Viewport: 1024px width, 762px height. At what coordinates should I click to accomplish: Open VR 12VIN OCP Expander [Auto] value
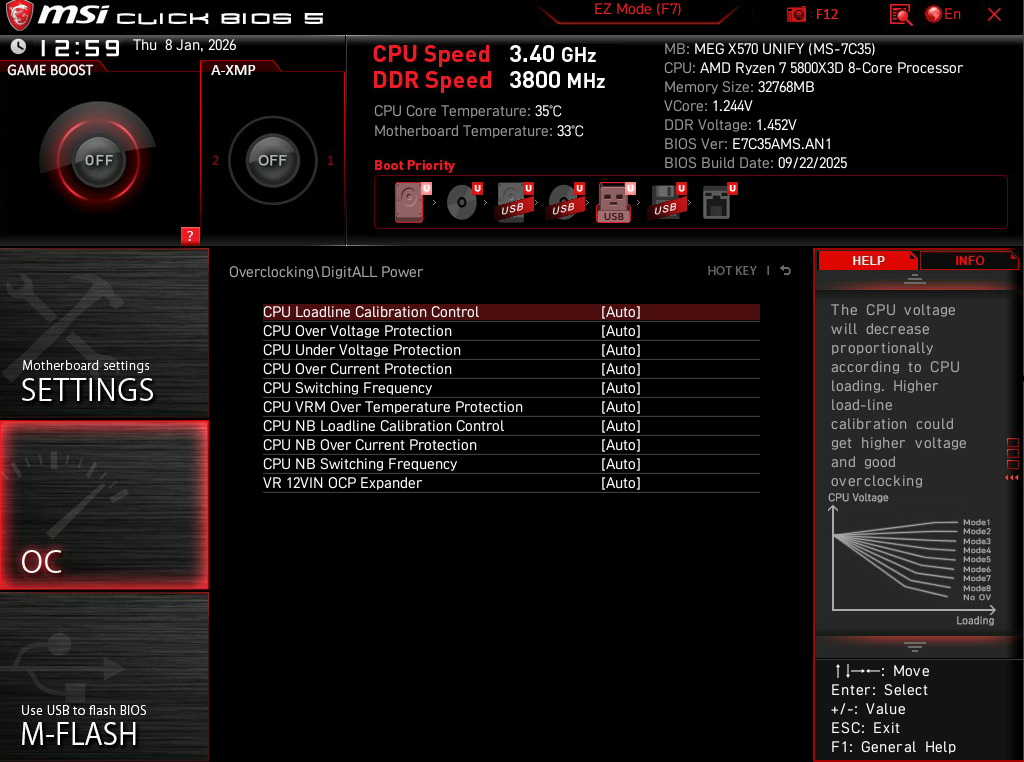coord(620,483)
